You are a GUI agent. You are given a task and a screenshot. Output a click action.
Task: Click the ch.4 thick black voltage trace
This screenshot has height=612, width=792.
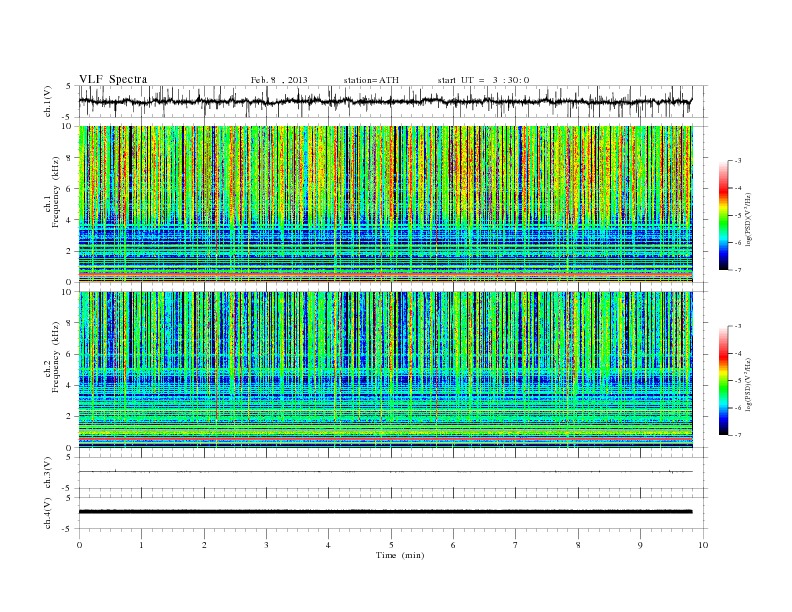point(385,512)
